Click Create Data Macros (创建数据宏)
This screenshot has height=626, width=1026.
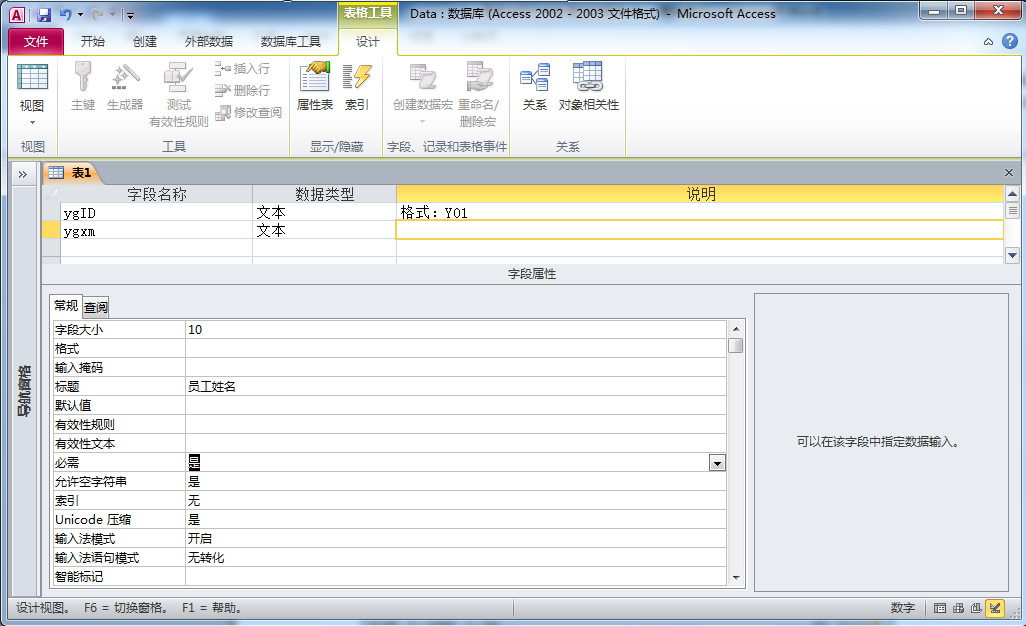(423, 94)
